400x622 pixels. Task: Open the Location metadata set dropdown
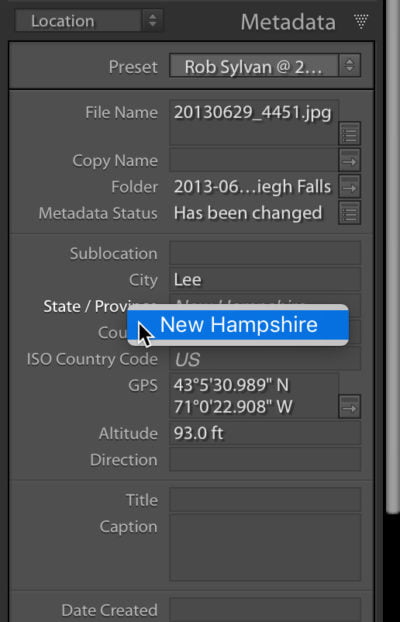point(89,21)
